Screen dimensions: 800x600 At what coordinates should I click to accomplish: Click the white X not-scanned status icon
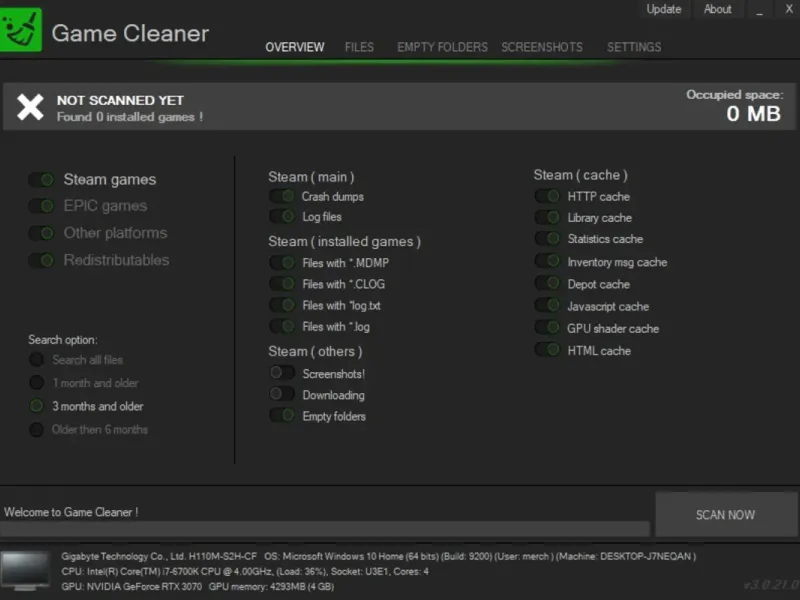(x=30, y=107)
